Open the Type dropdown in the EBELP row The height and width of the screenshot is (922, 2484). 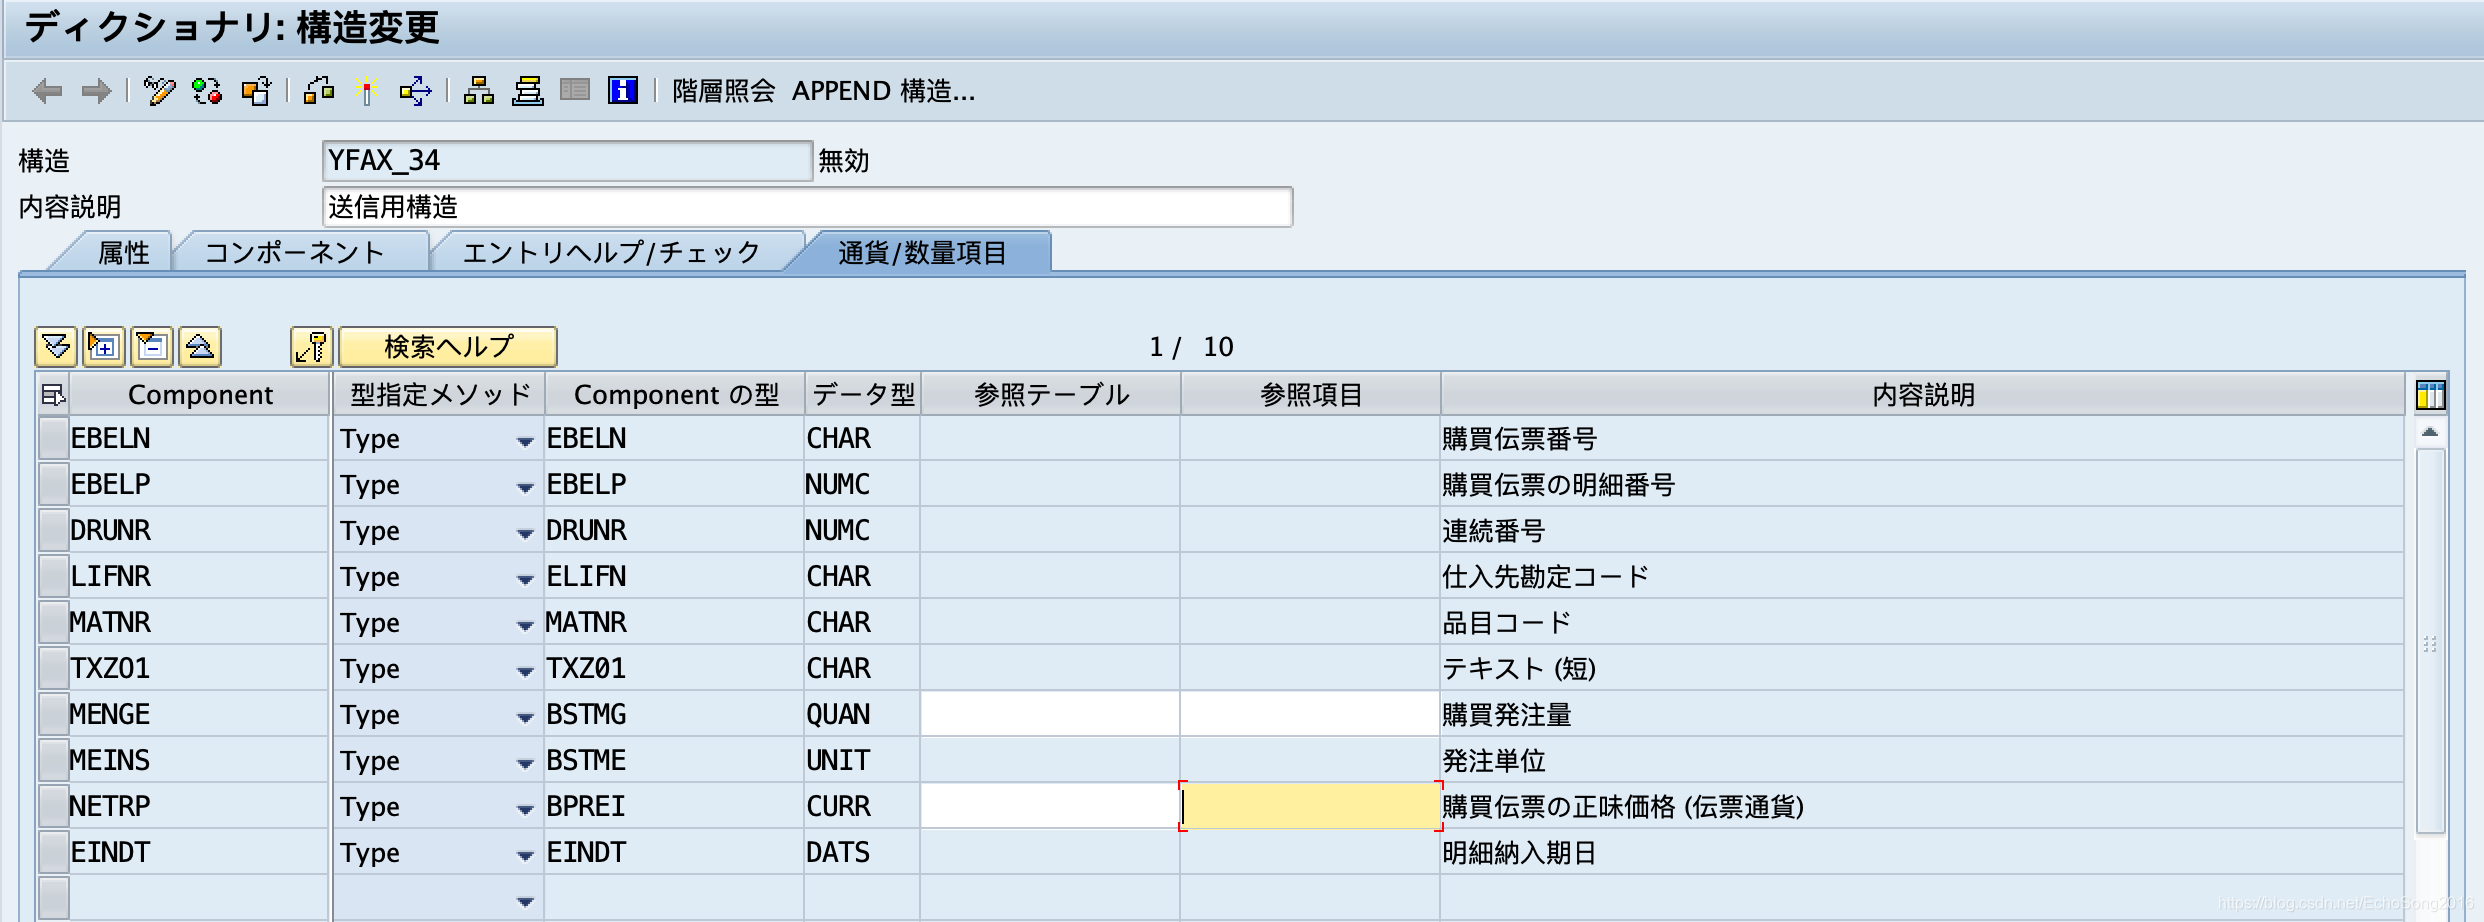point(525,487)
